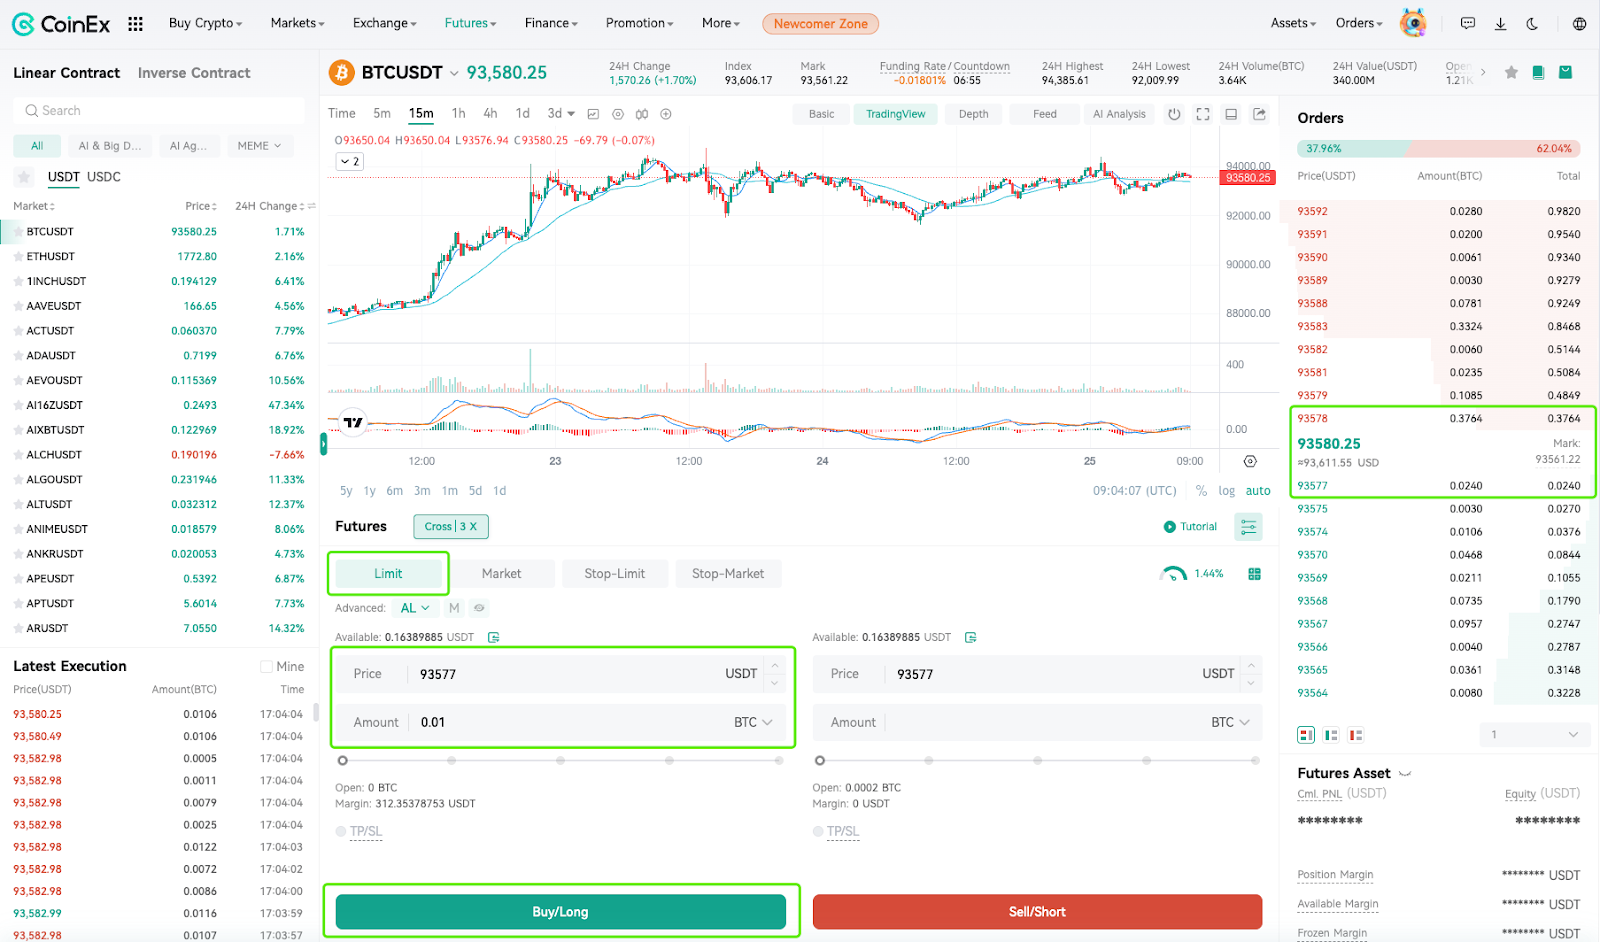Open the AI Analysis chart button
The image size is (1600, 942).
point(1119,114)
